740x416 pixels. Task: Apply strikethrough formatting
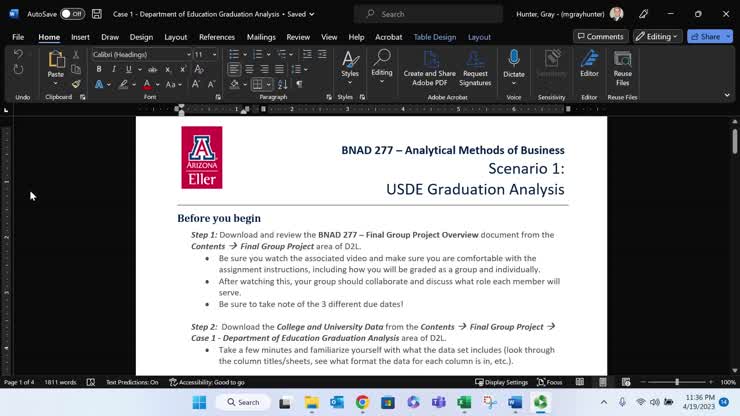point(152,69)
